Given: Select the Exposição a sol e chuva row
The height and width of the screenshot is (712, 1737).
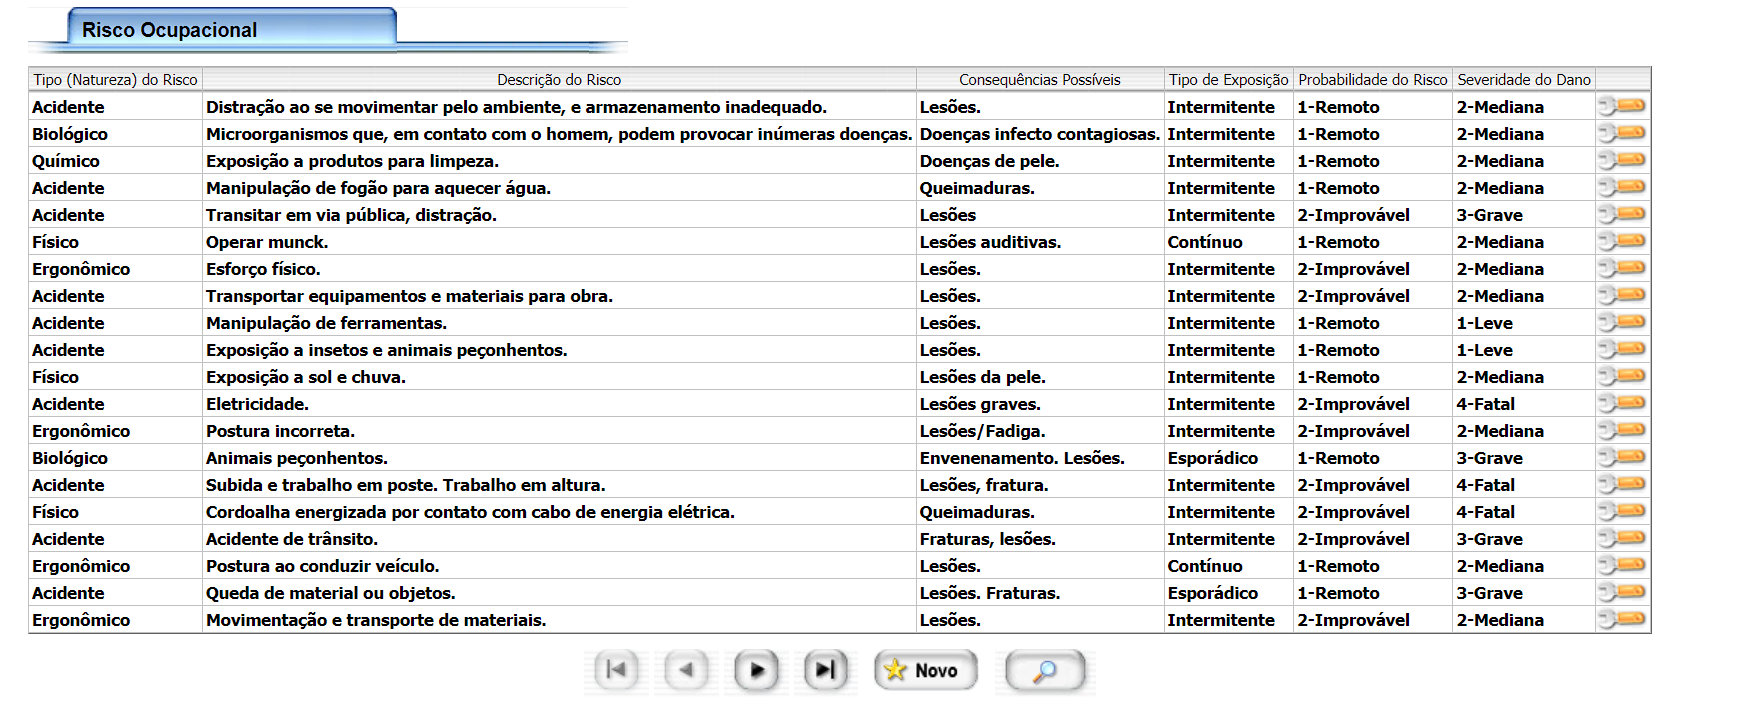Looking at the screenshot, I should tap(306, 377).
